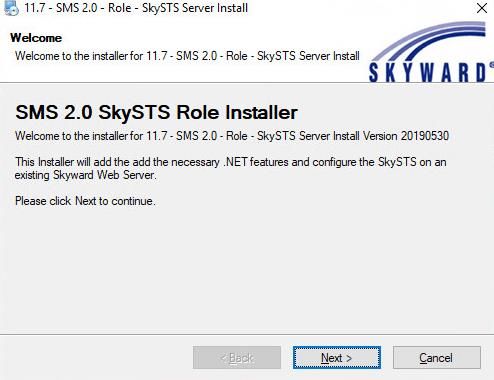Click the Skyward logo
The width and height of the screenshot is (494, 380).
(431, 52)
